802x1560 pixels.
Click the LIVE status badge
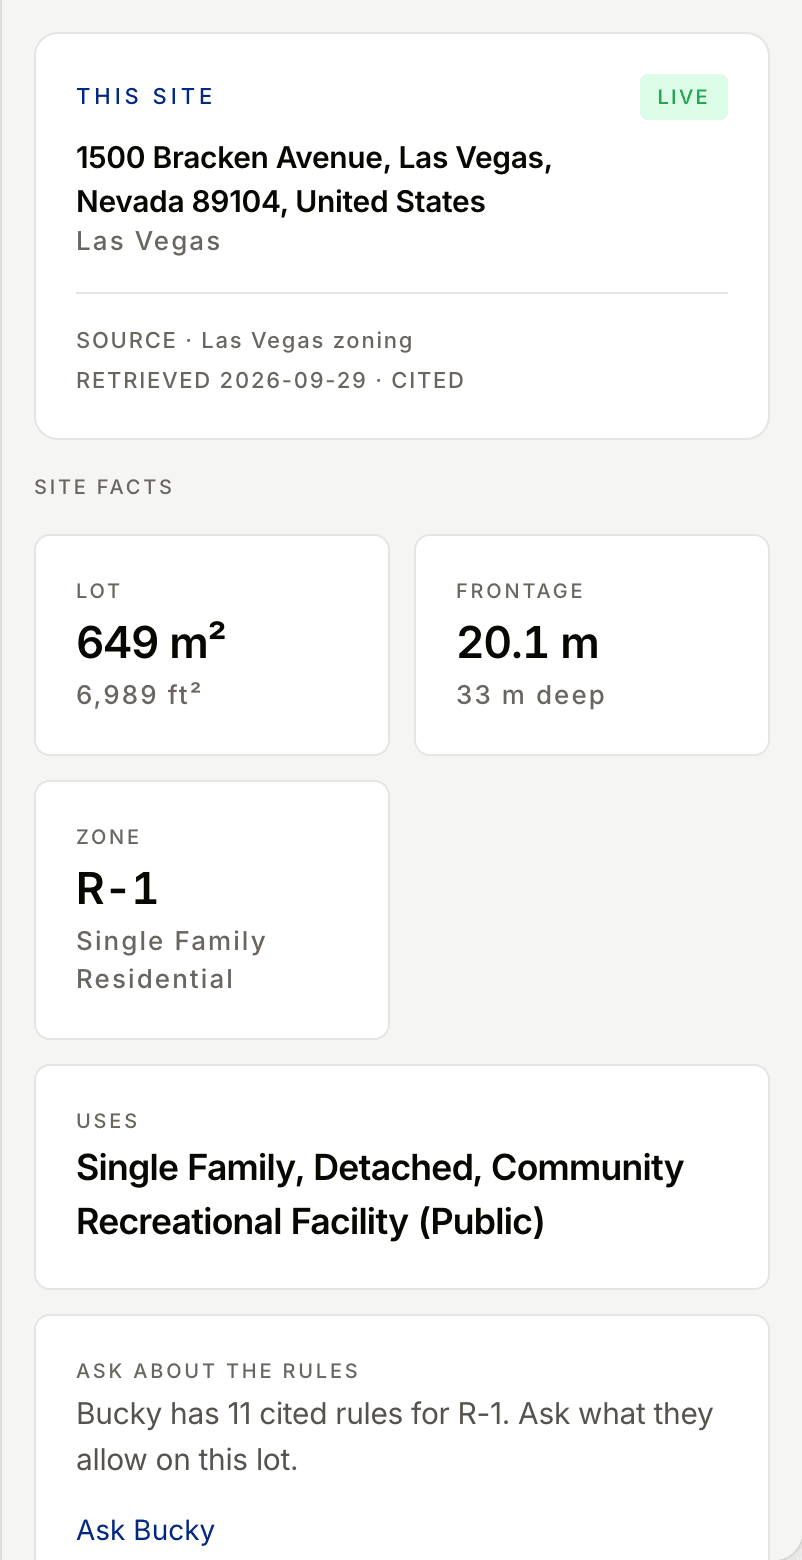point(684,97)
